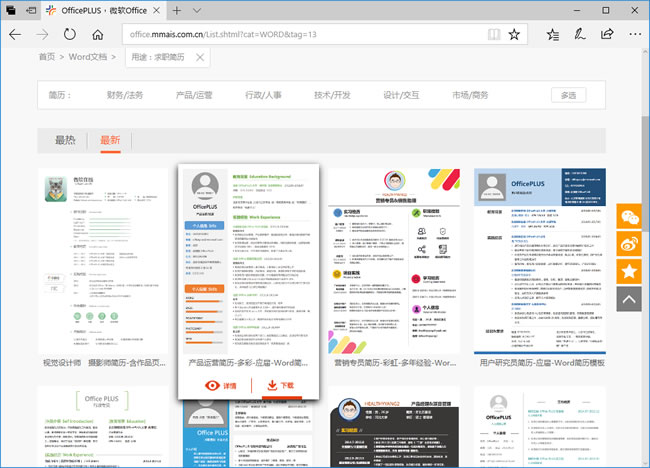This screenshot has width=650, height=468.
Task: Click the 视觉设计师 摄影师简历 title text
Action: coord(104,363)
